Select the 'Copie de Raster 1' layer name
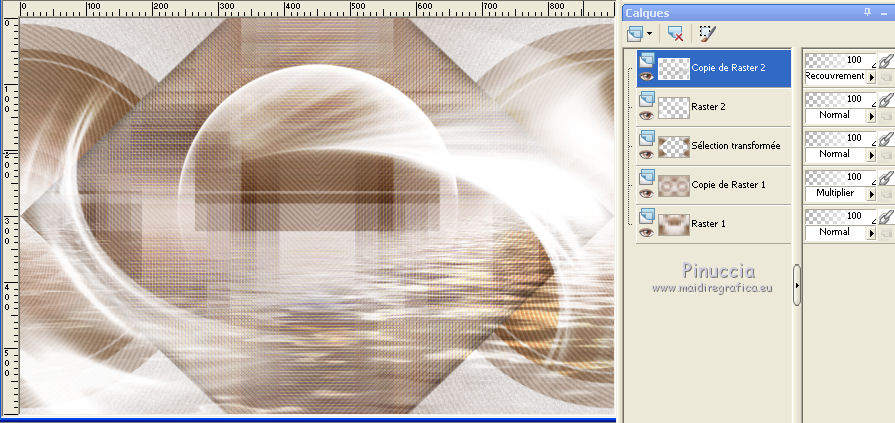Screen dimensions: 895x423 click(728, 185)
